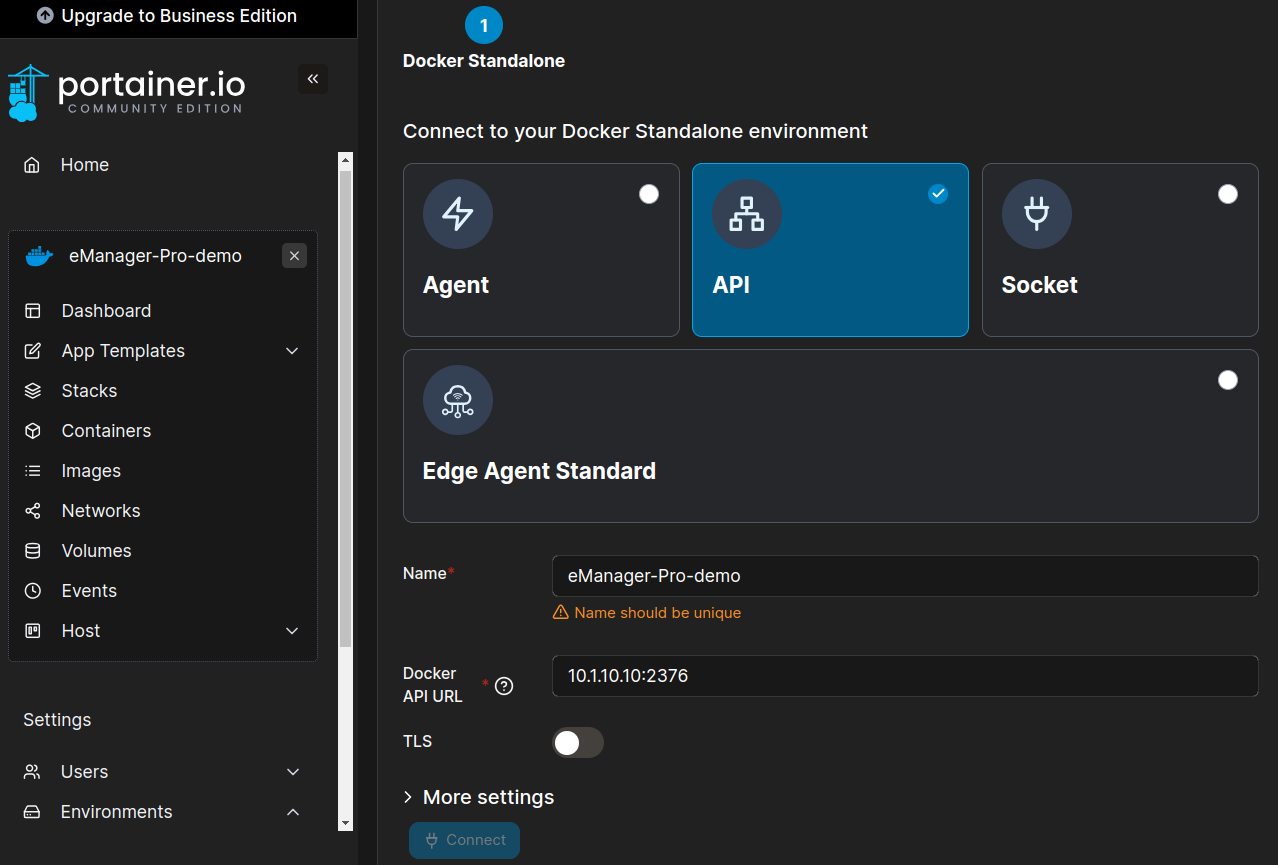Expand the App Templates chevron
Viewport: 1278px width, 865px height.
click(x=292, y=351)
